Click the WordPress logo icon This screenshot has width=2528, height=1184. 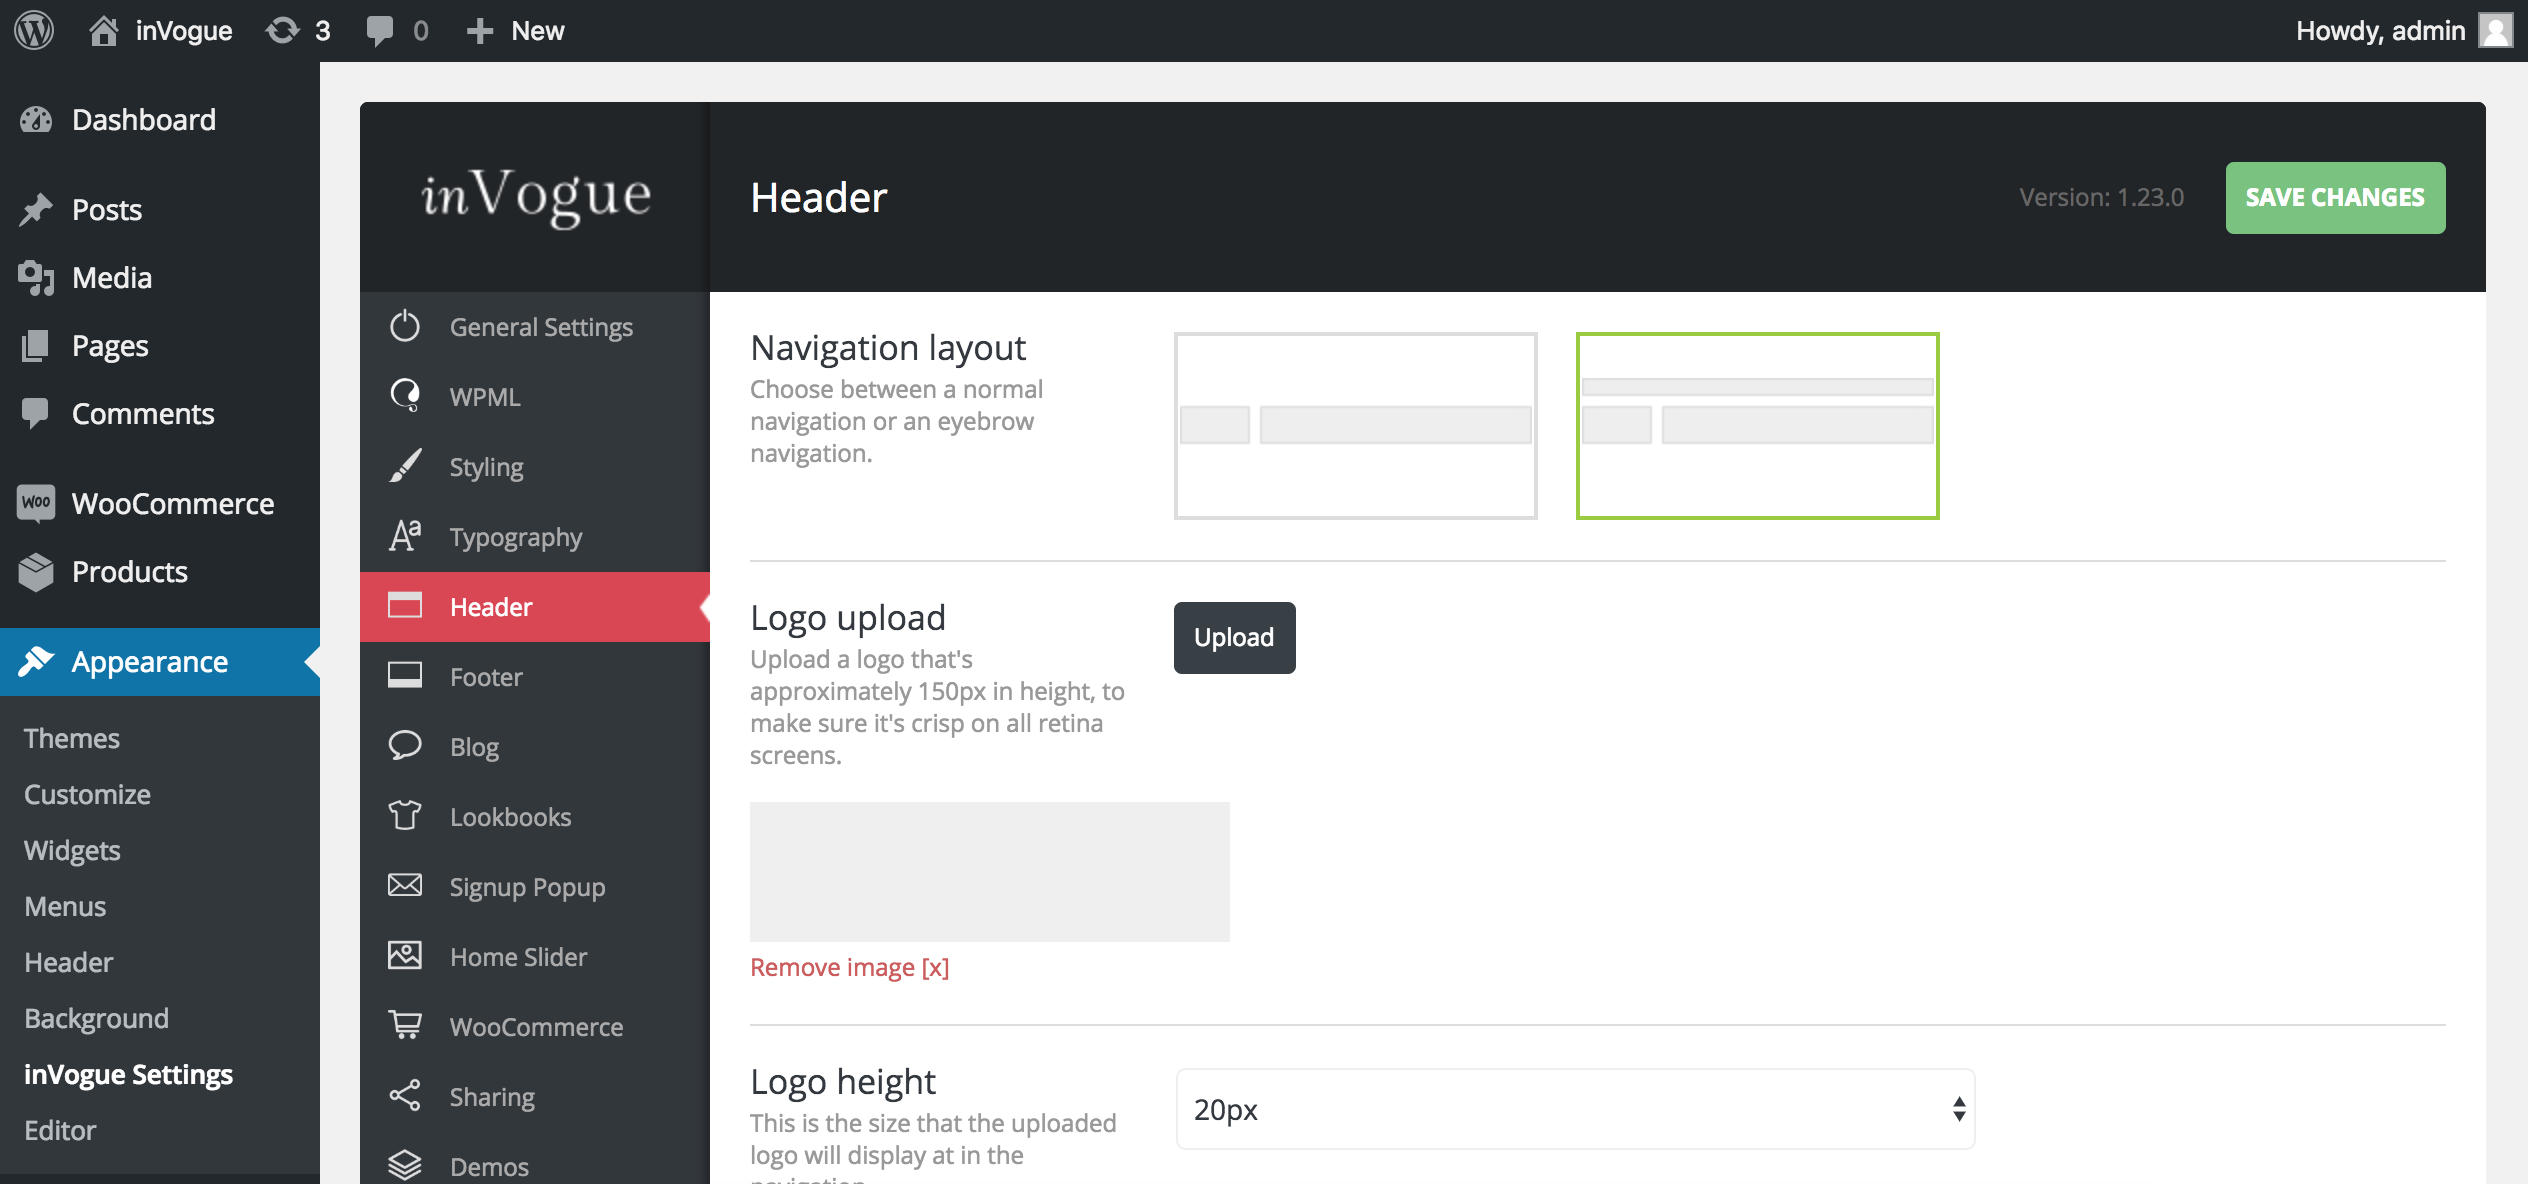(x=34, y=30)
